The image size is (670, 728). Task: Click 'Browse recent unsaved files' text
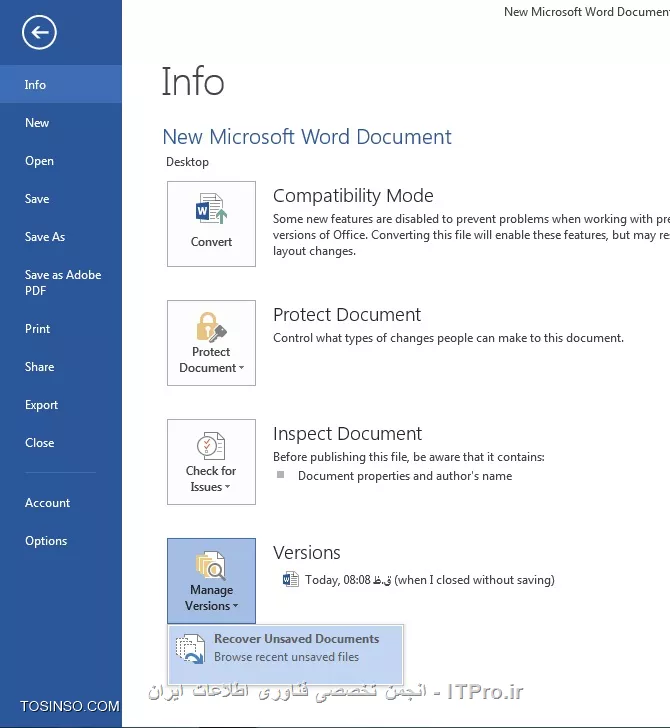[286, 657]
